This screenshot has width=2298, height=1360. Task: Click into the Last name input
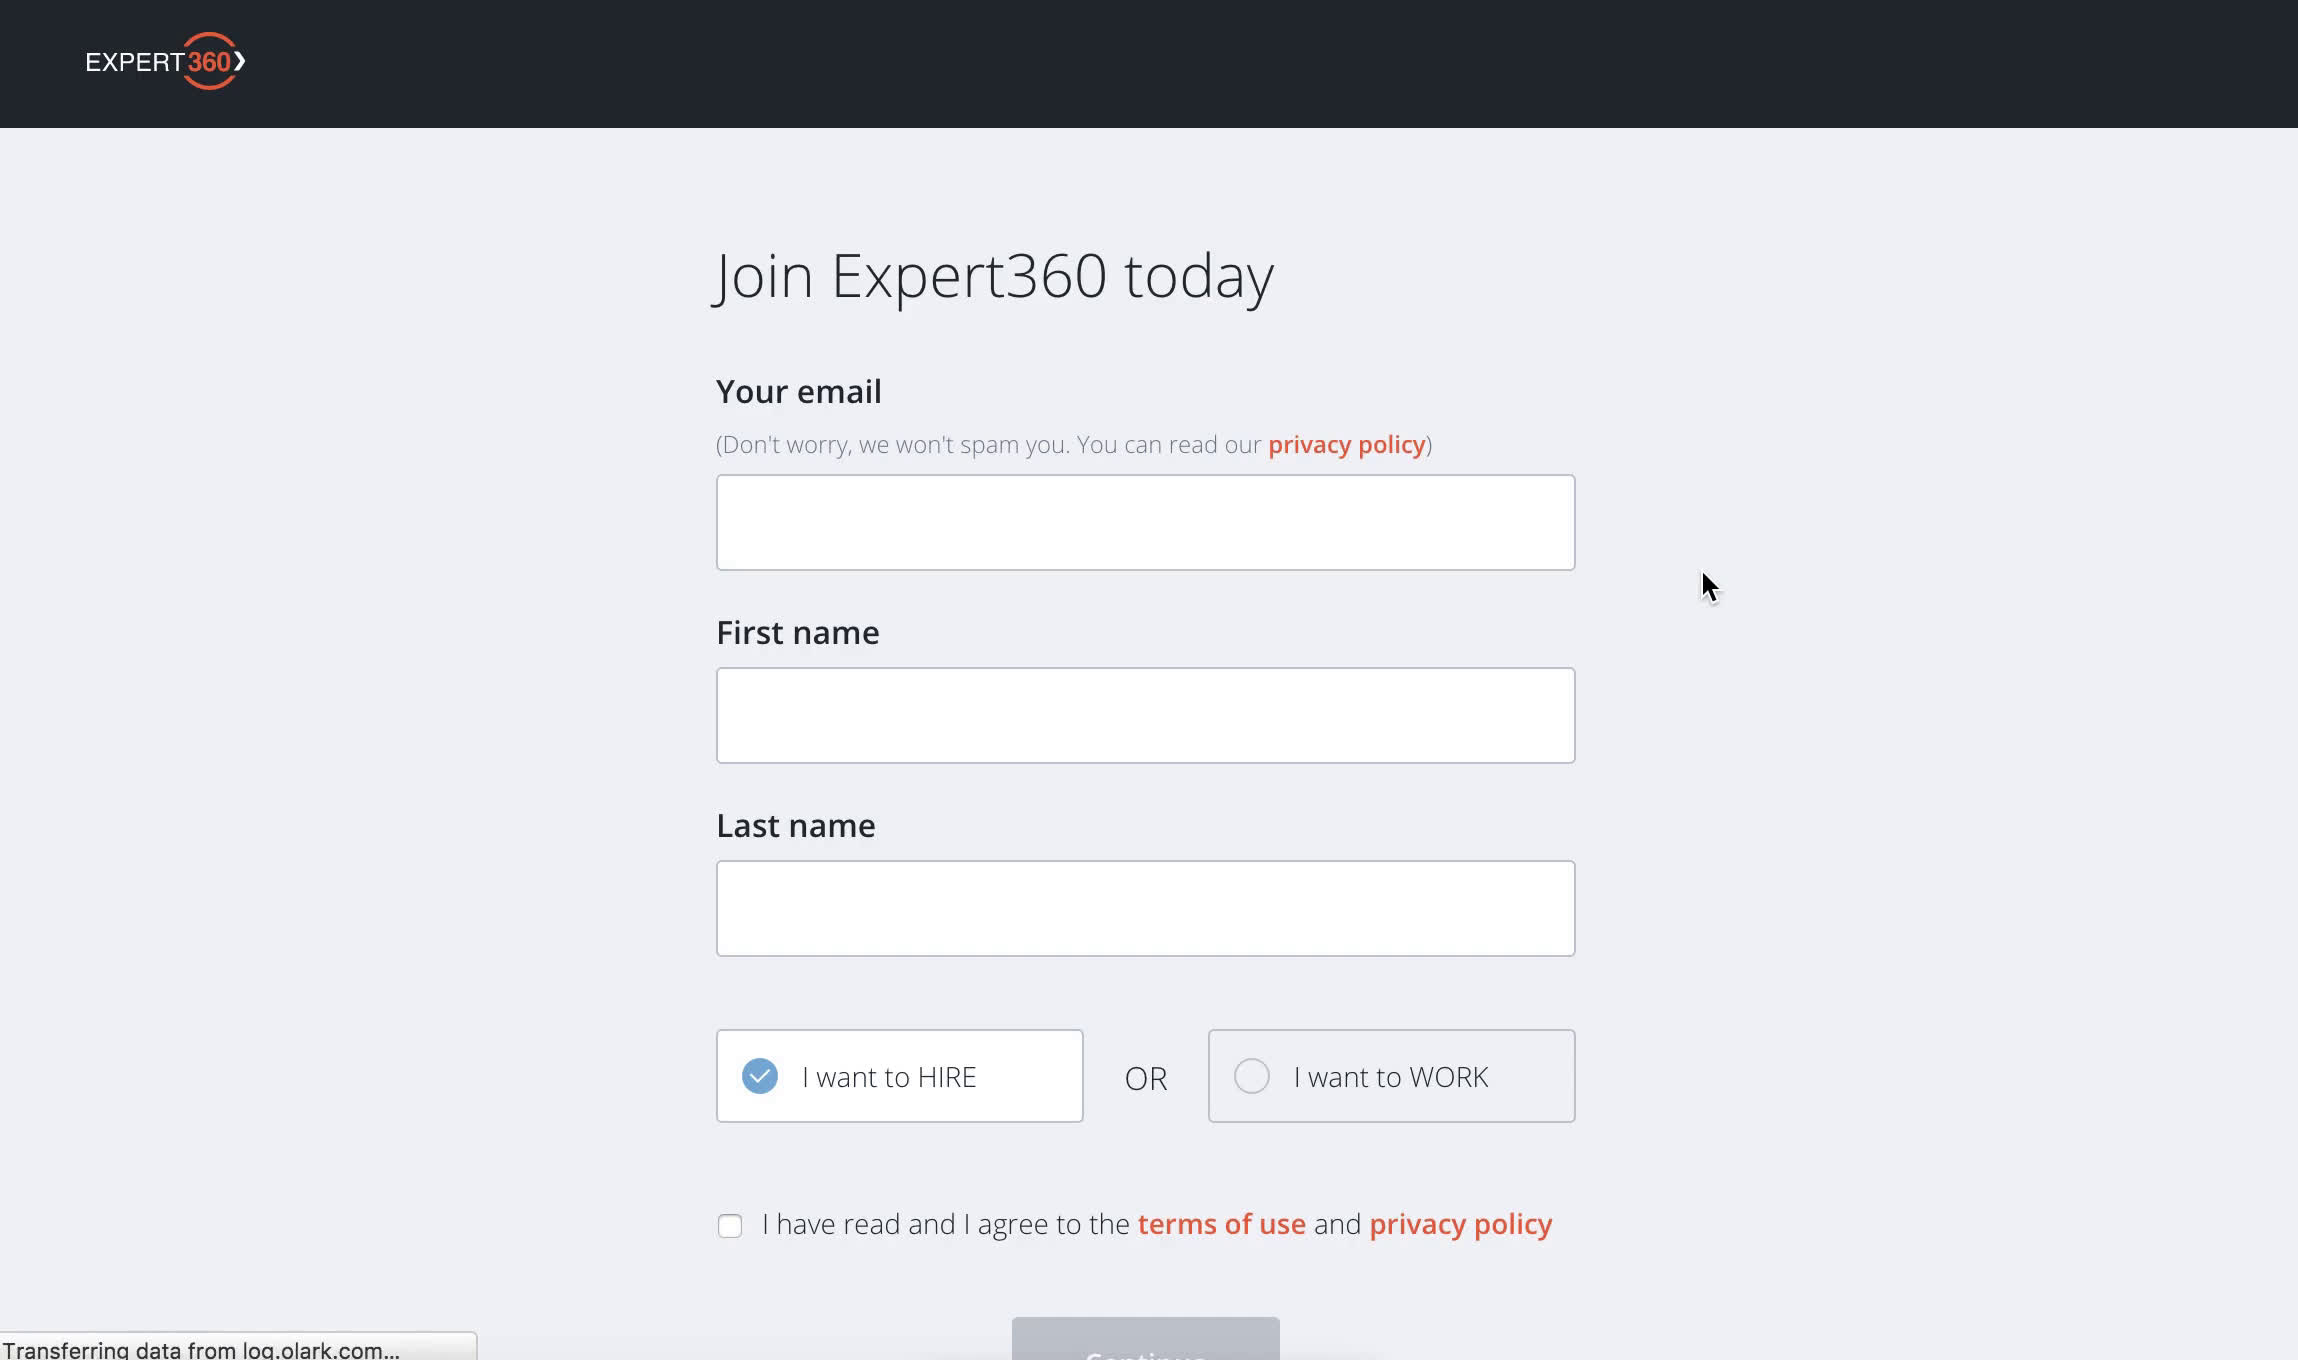point(1145,908)
